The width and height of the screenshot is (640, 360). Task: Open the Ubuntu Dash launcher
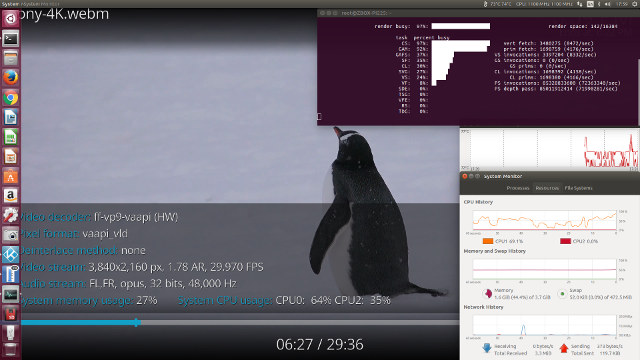point(10,18)
